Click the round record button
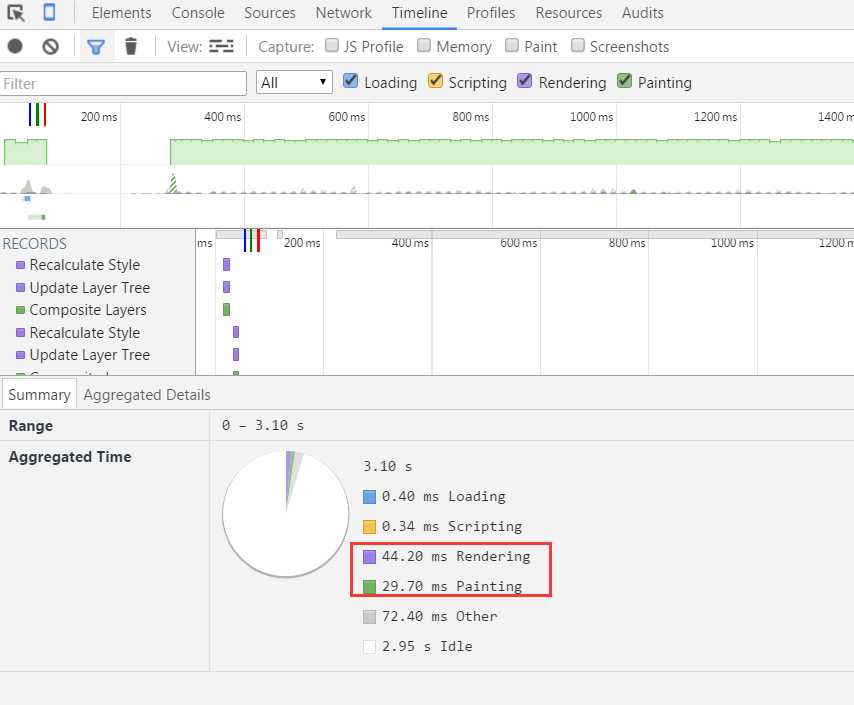Viewport: 854px width, 705px height. click(x=15, y=46)
